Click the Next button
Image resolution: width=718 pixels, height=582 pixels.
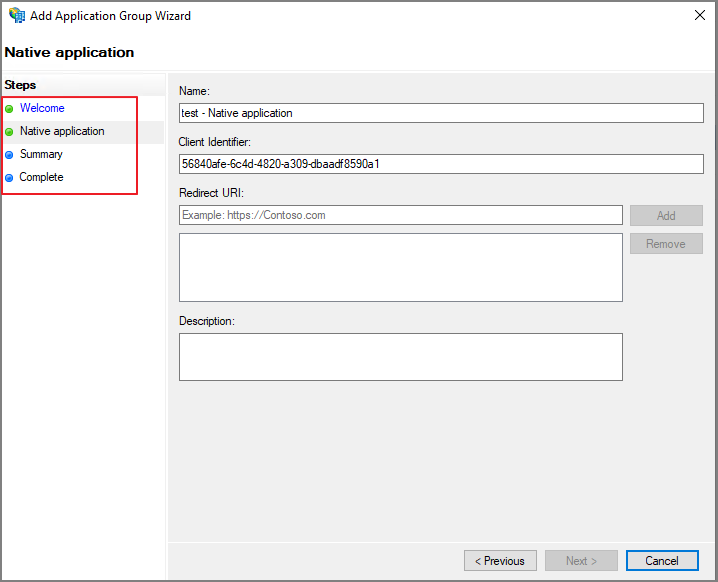tap(581, 560)
